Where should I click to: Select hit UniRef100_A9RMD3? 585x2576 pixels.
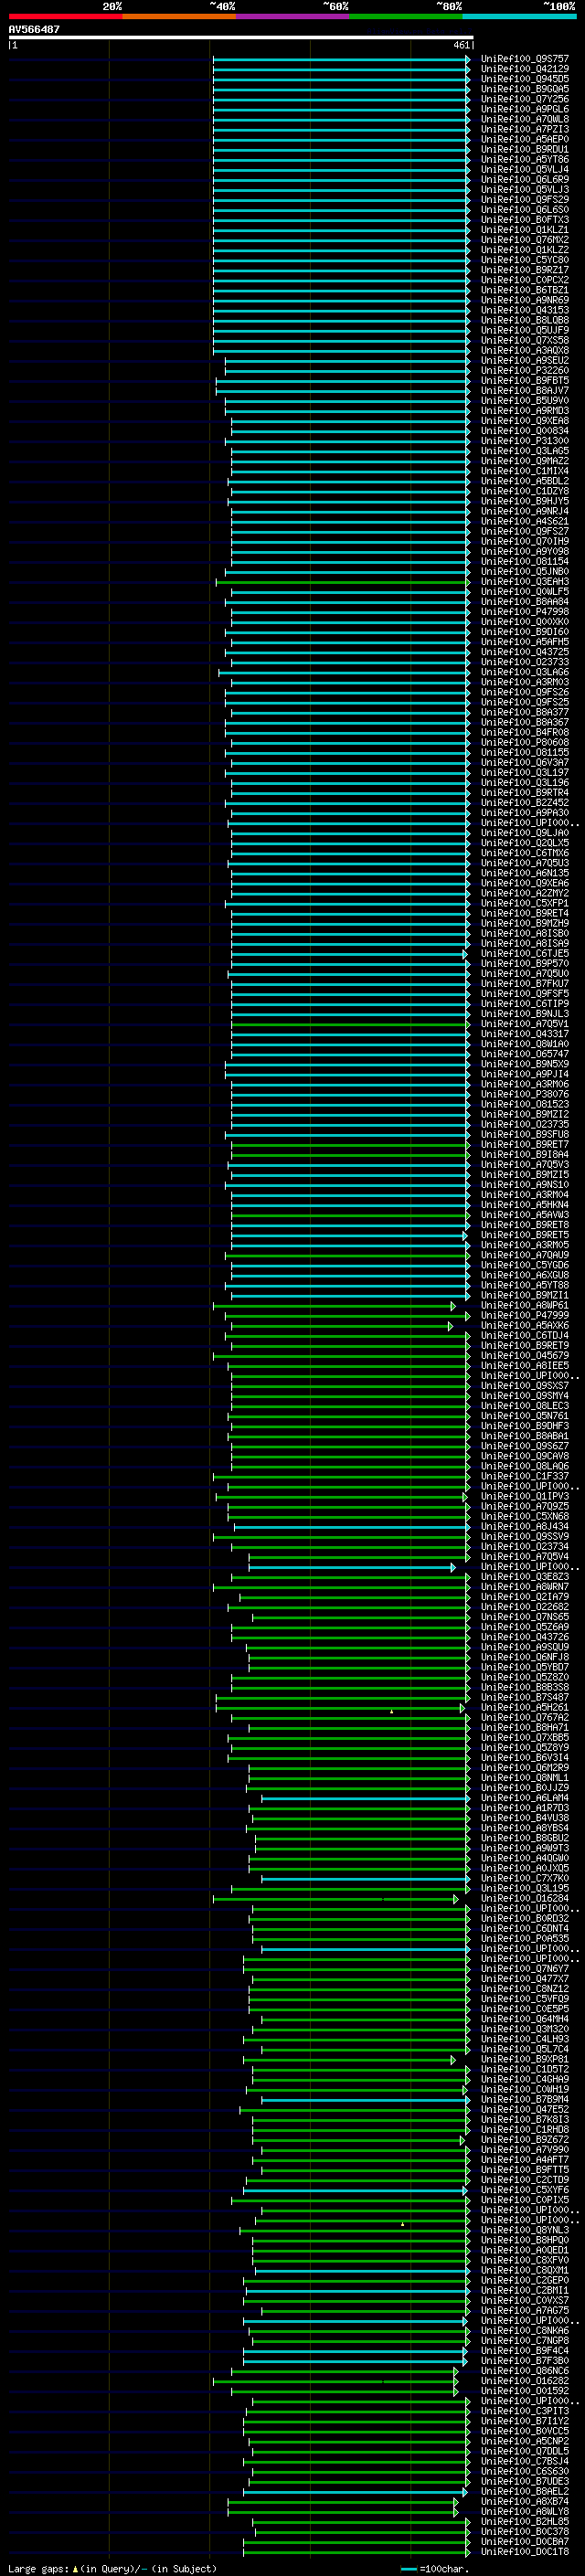coord(525,410)
